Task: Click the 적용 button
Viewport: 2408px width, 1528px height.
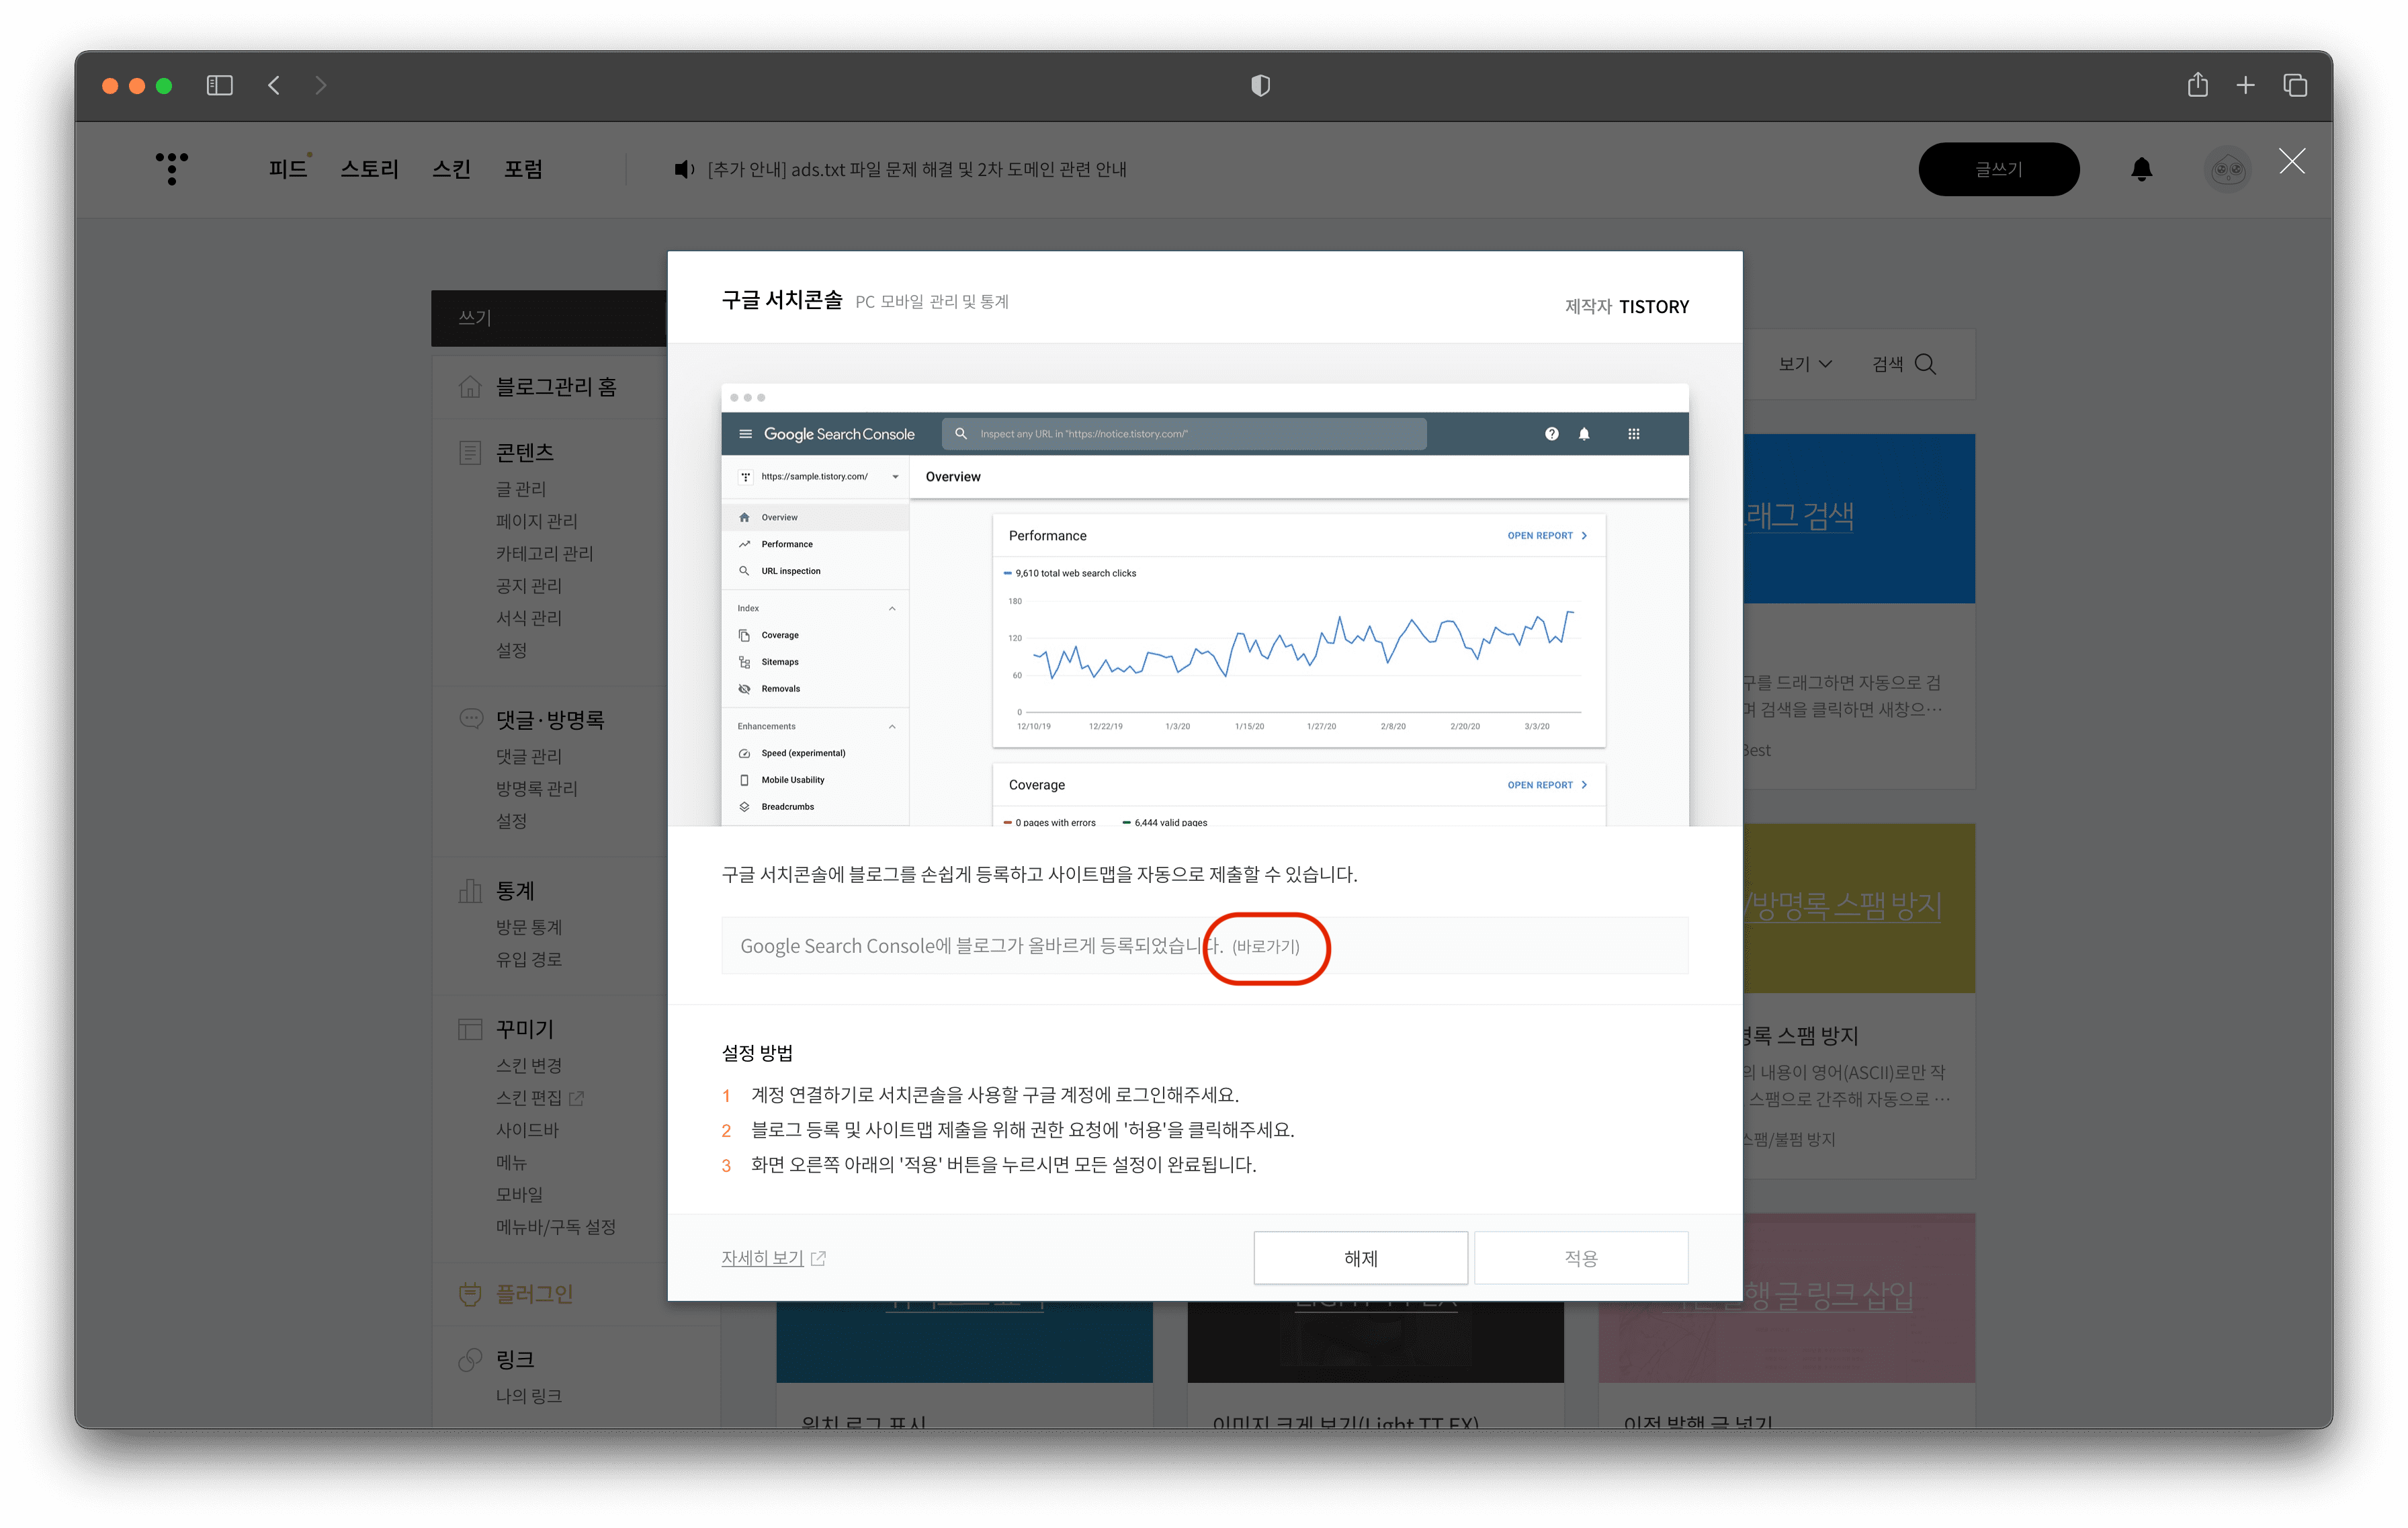Action: [x=1580, y=1258]
